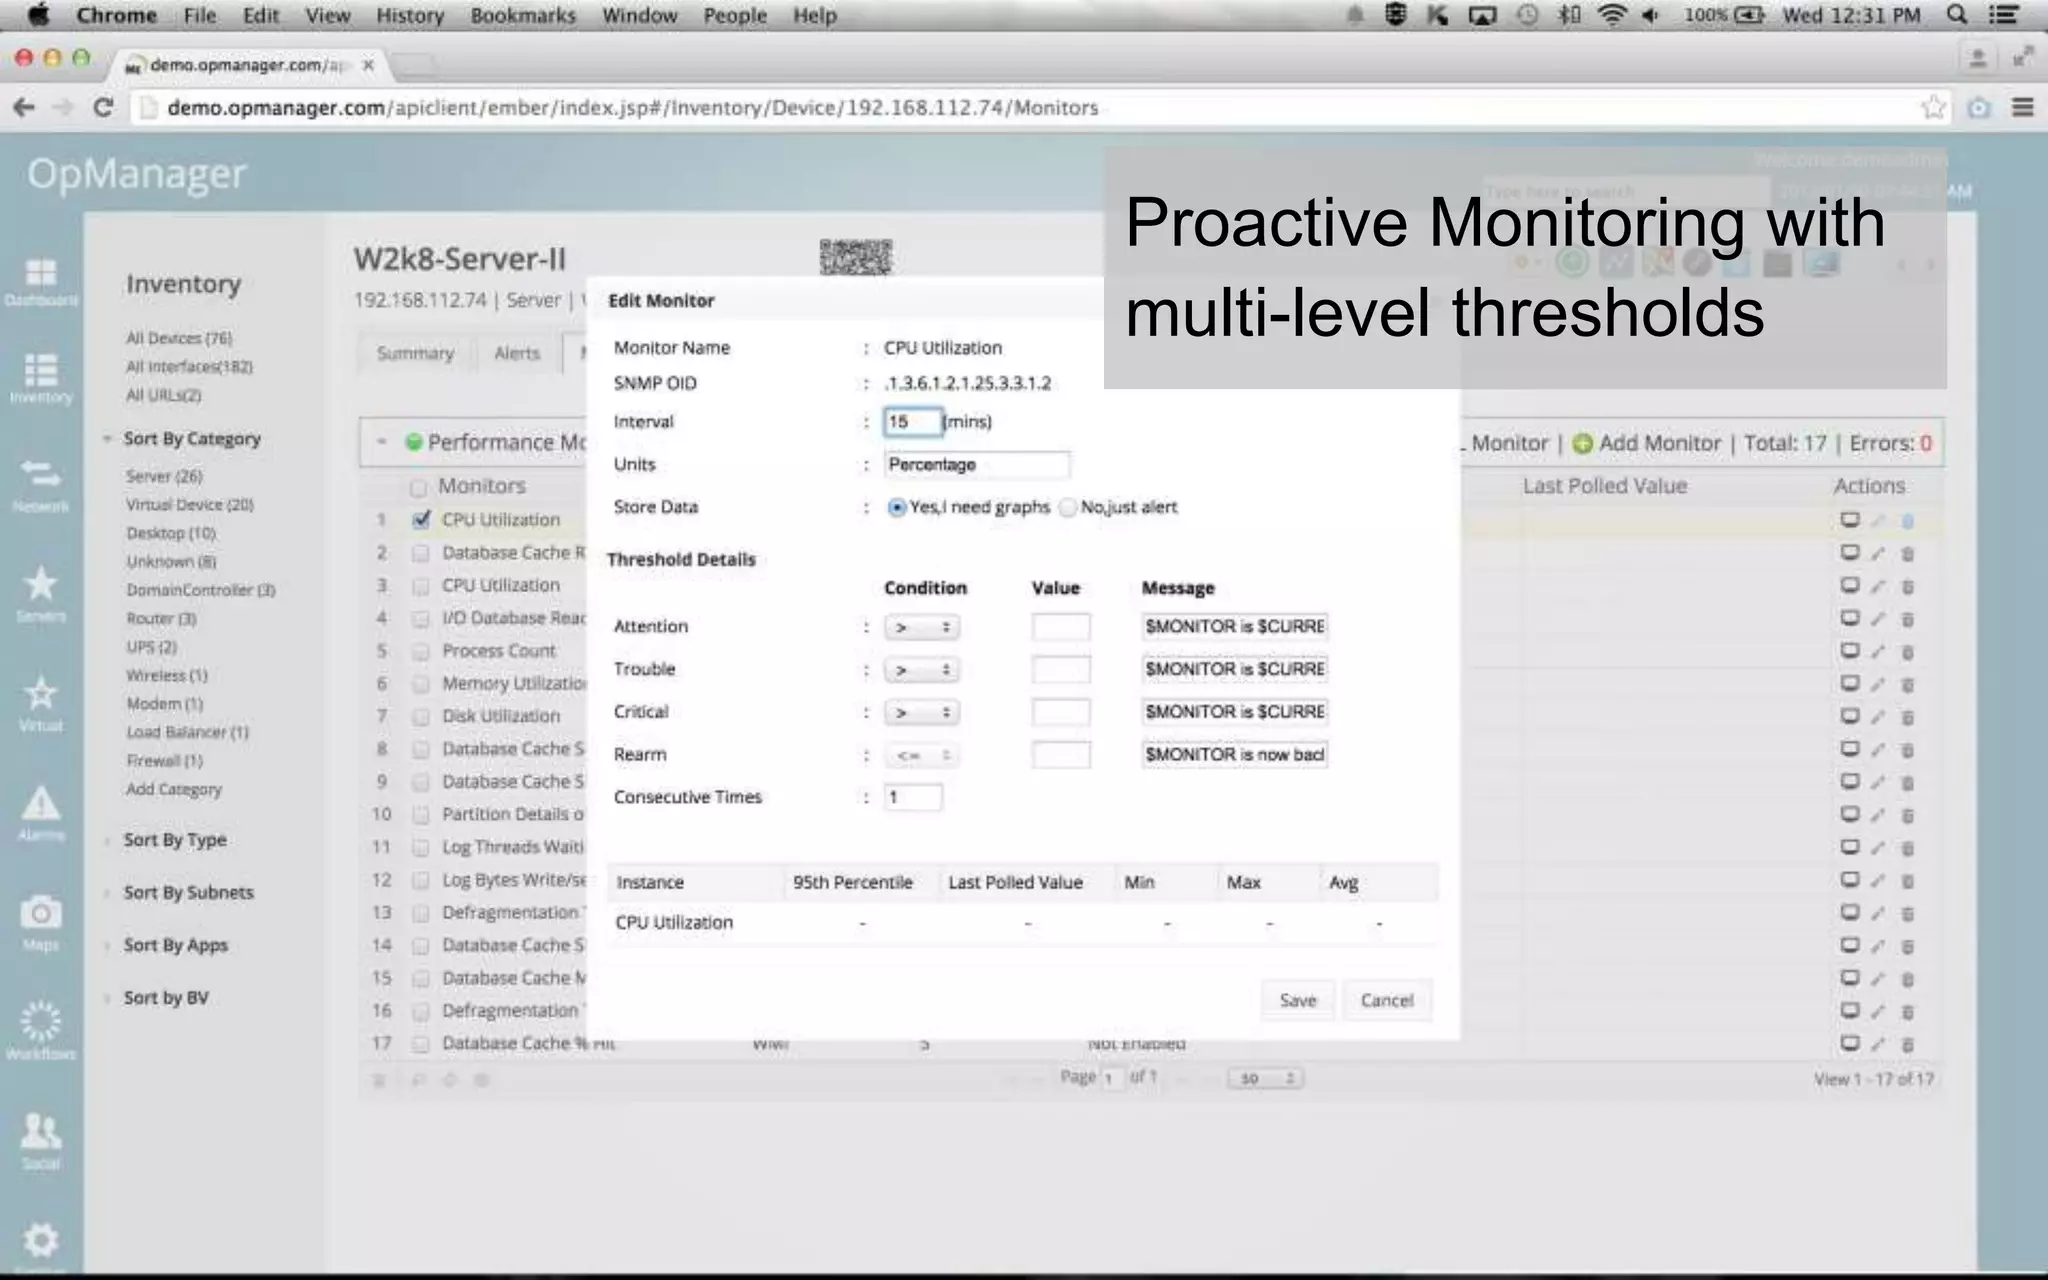Screen dimensions: 2048x1280
Task: Open the Network sidebar icon
Action: pyautogui.click(x=40, y=473)
